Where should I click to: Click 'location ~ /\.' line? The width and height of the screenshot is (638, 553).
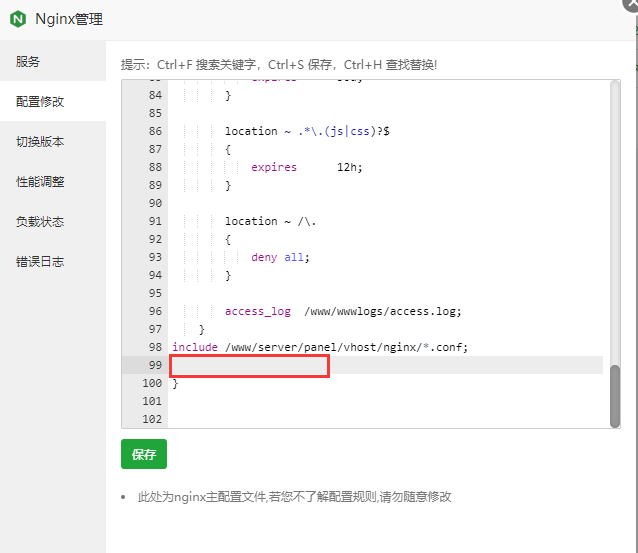(x=270, y=221)
